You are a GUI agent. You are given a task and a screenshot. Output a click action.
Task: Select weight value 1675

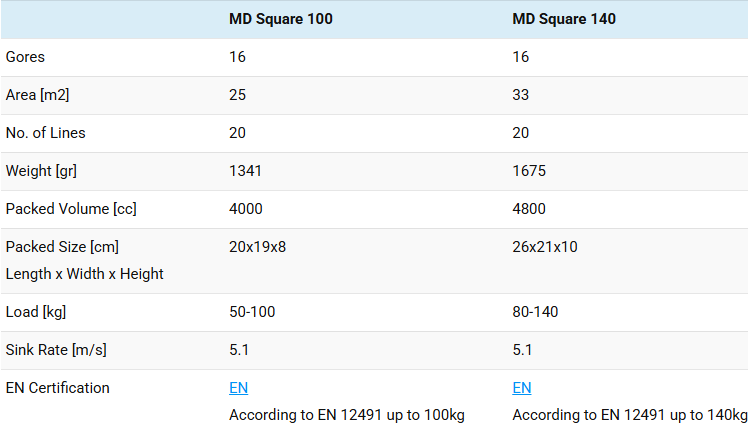(x=529, y=171)
